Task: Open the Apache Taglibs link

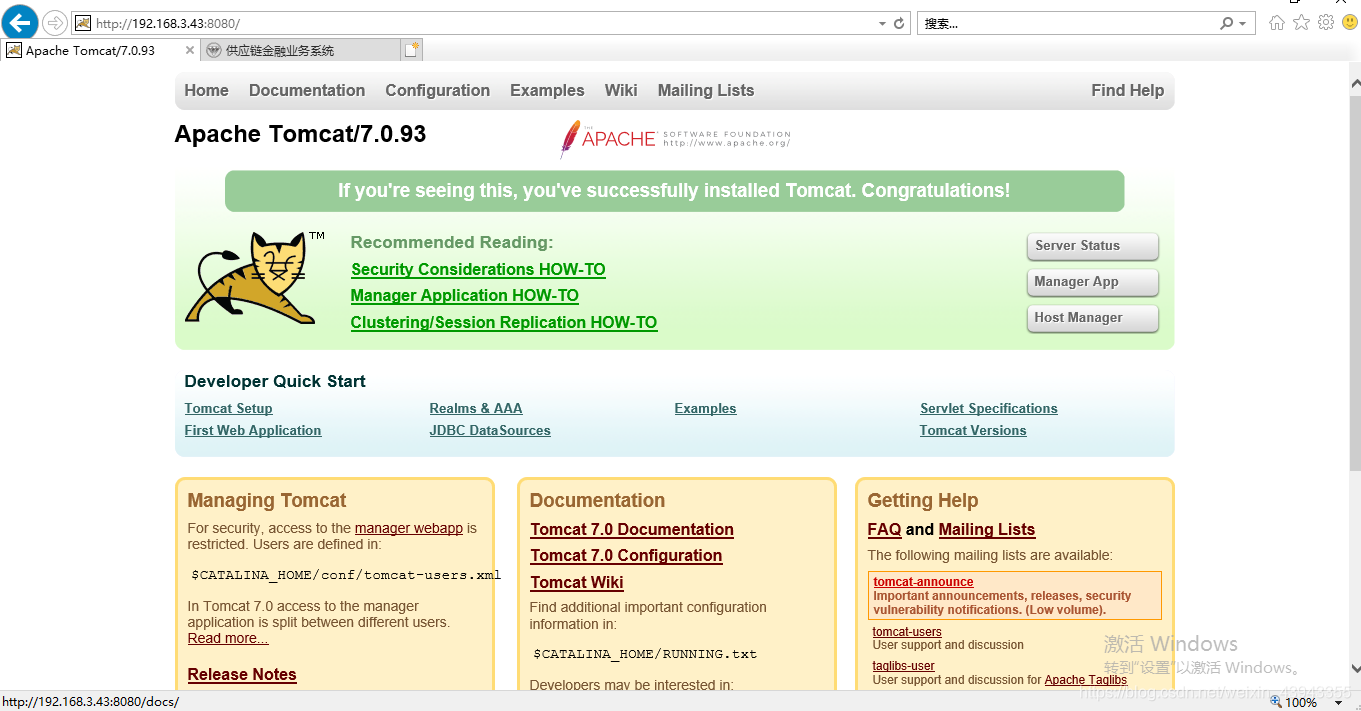Action: [1086, 680]
